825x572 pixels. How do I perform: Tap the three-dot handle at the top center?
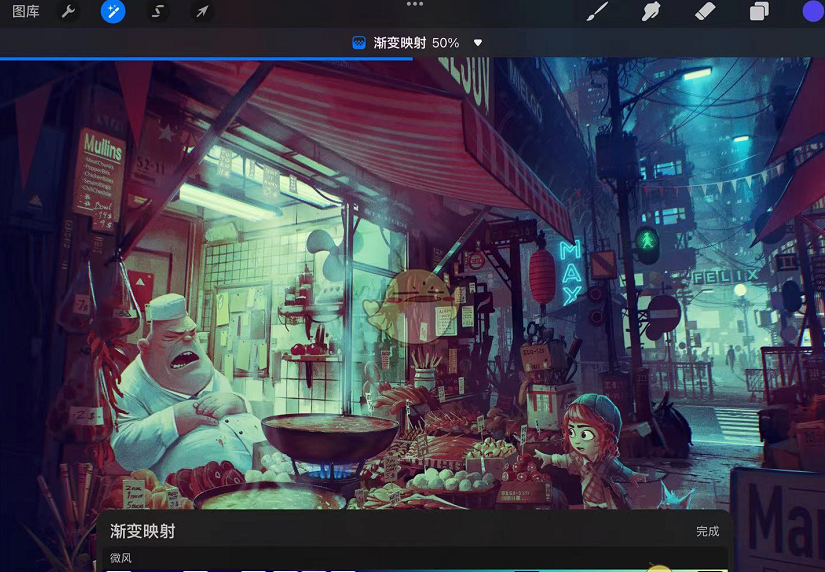(x=415, y=4)
